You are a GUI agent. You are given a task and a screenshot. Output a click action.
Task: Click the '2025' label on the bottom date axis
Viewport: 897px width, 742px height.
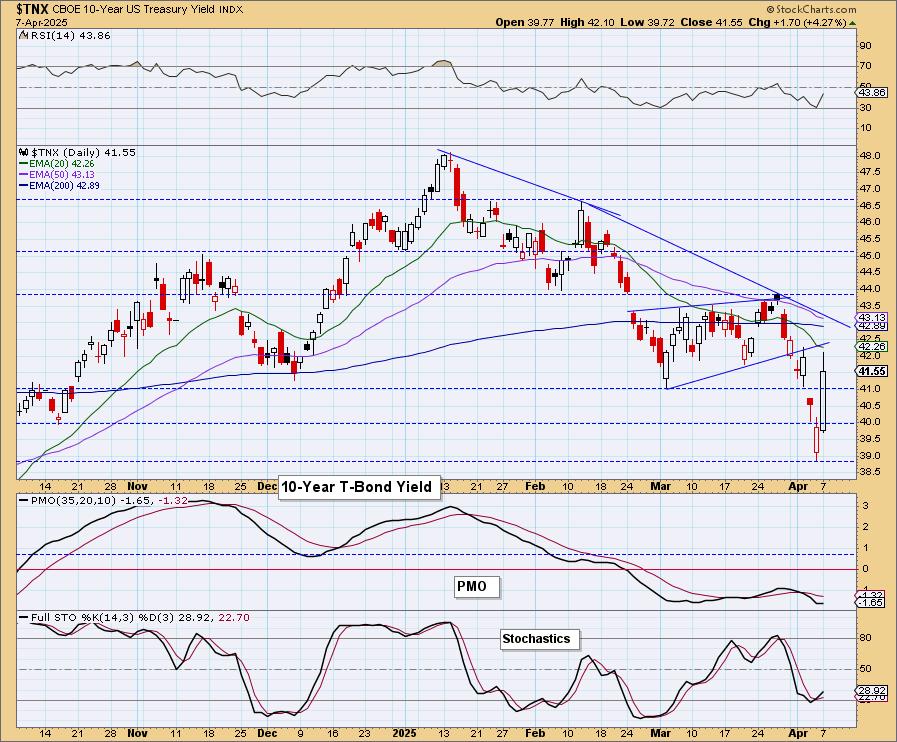[x=404, y=733]
